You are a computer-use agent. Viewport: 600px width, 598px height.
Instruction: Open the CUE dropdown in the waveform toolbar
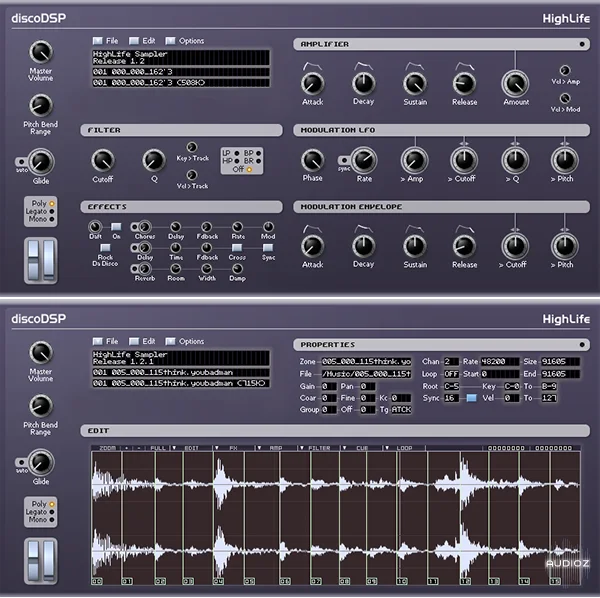(362, 448)
